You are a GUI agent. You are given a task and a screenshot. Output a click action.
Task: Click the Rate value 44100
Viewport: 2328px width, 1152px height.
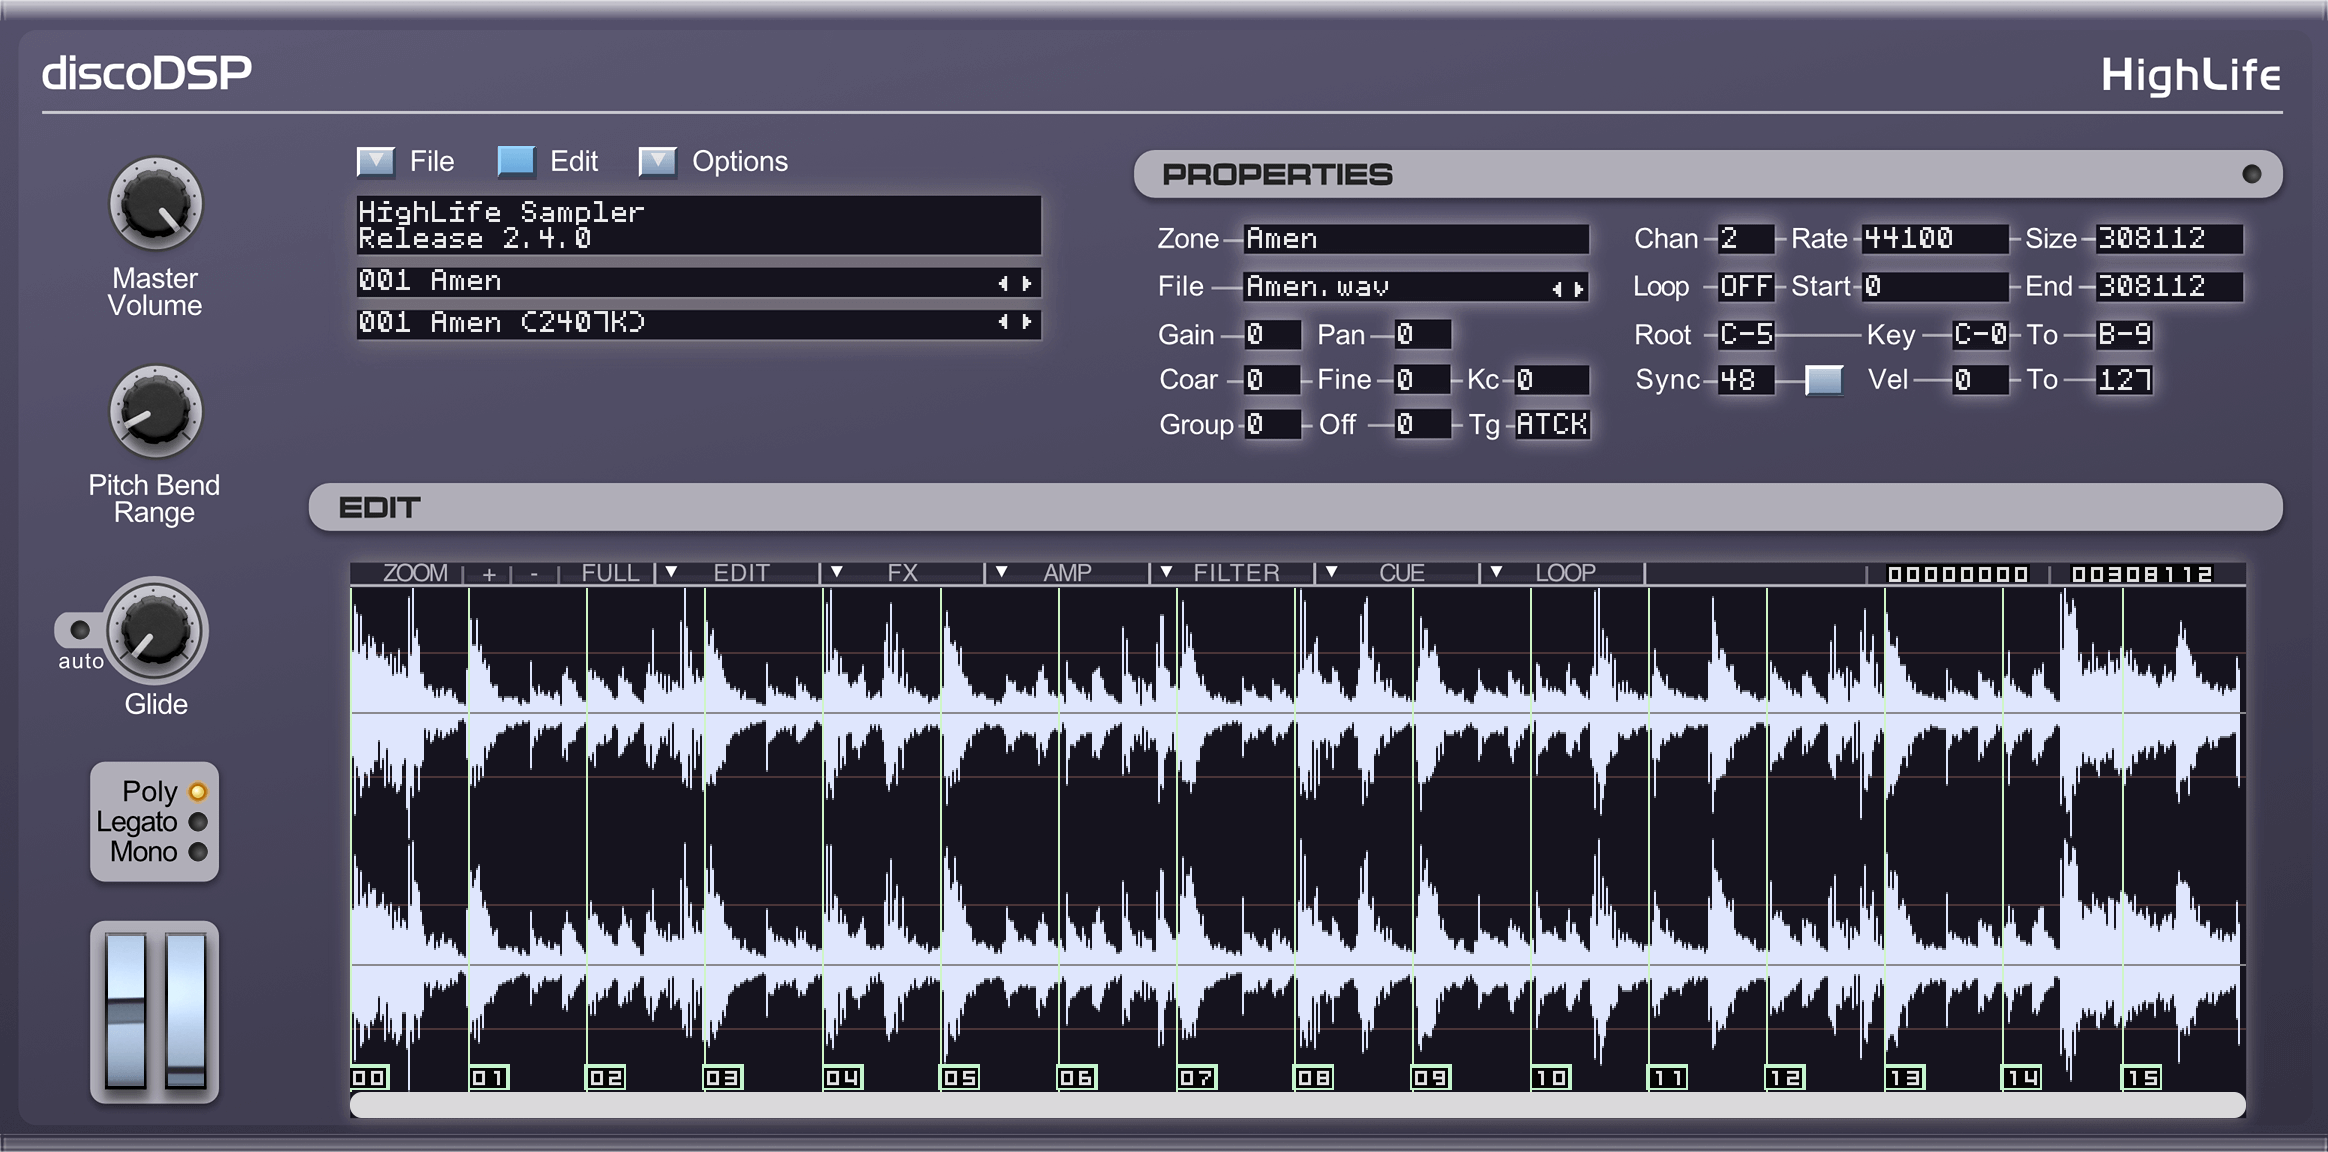(1935, 239)
